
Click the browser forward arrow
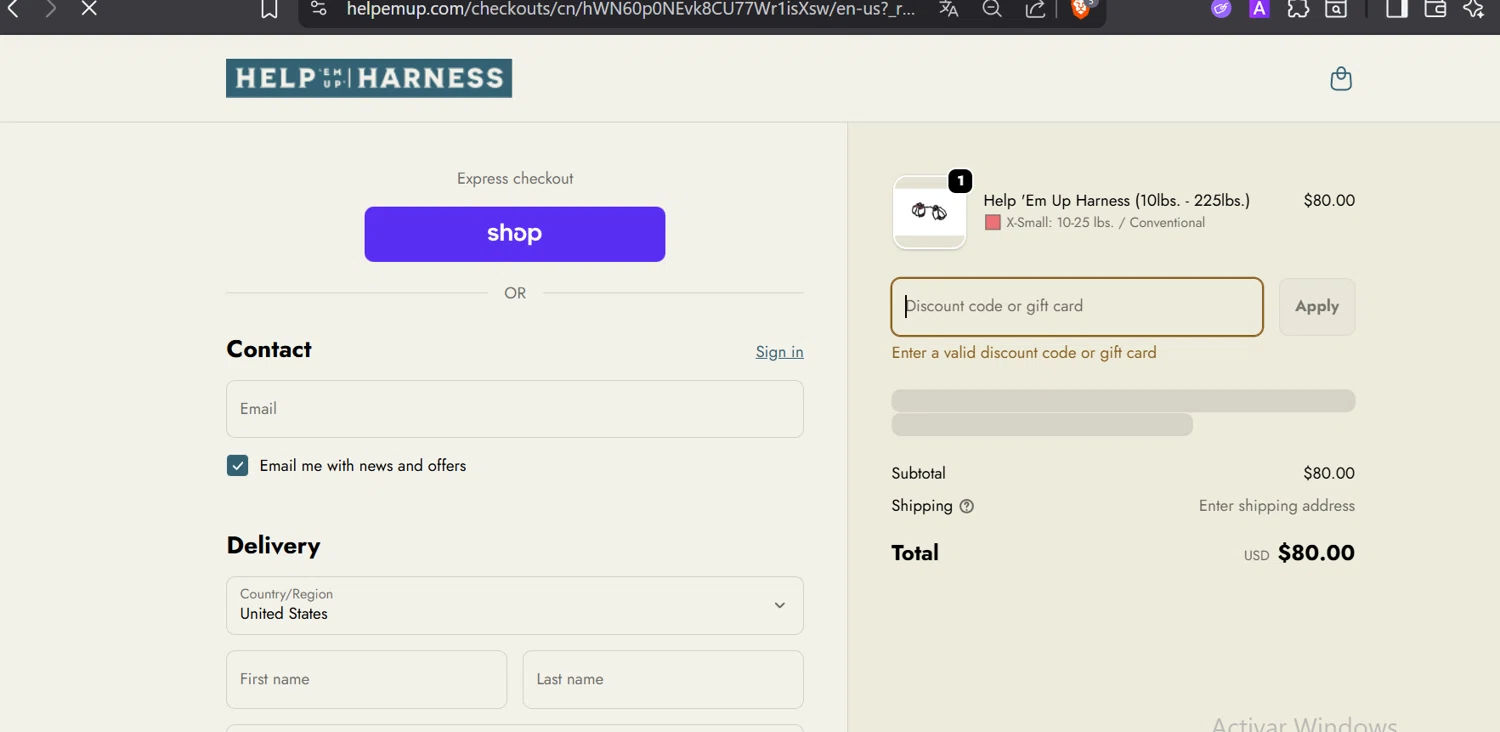51,9
